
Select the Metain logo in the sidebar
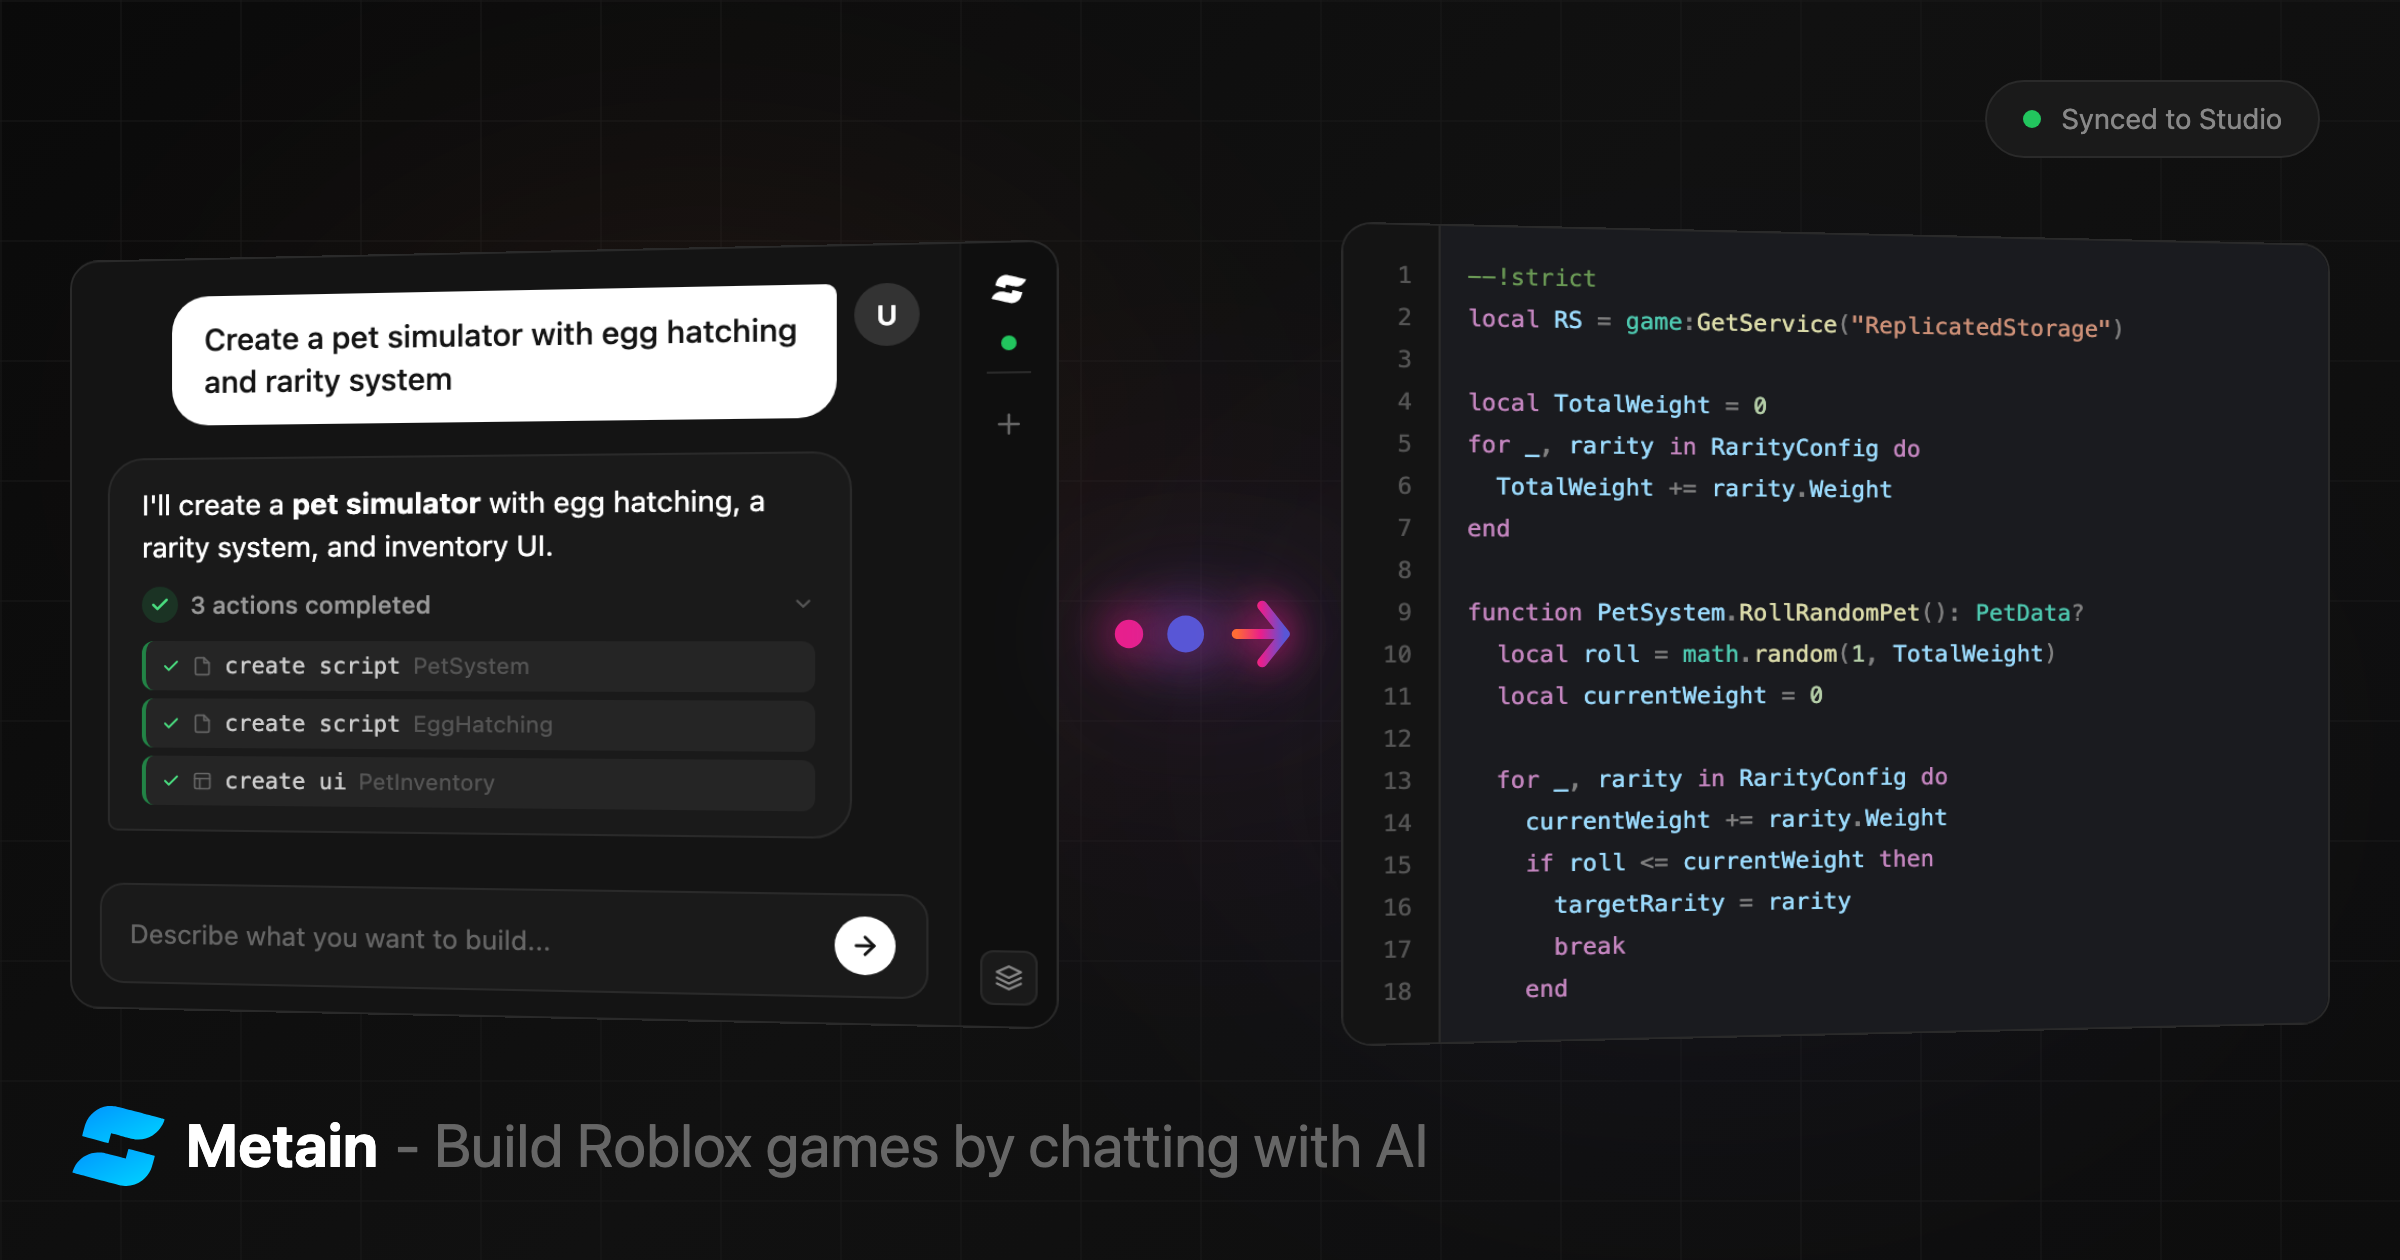1008,289
